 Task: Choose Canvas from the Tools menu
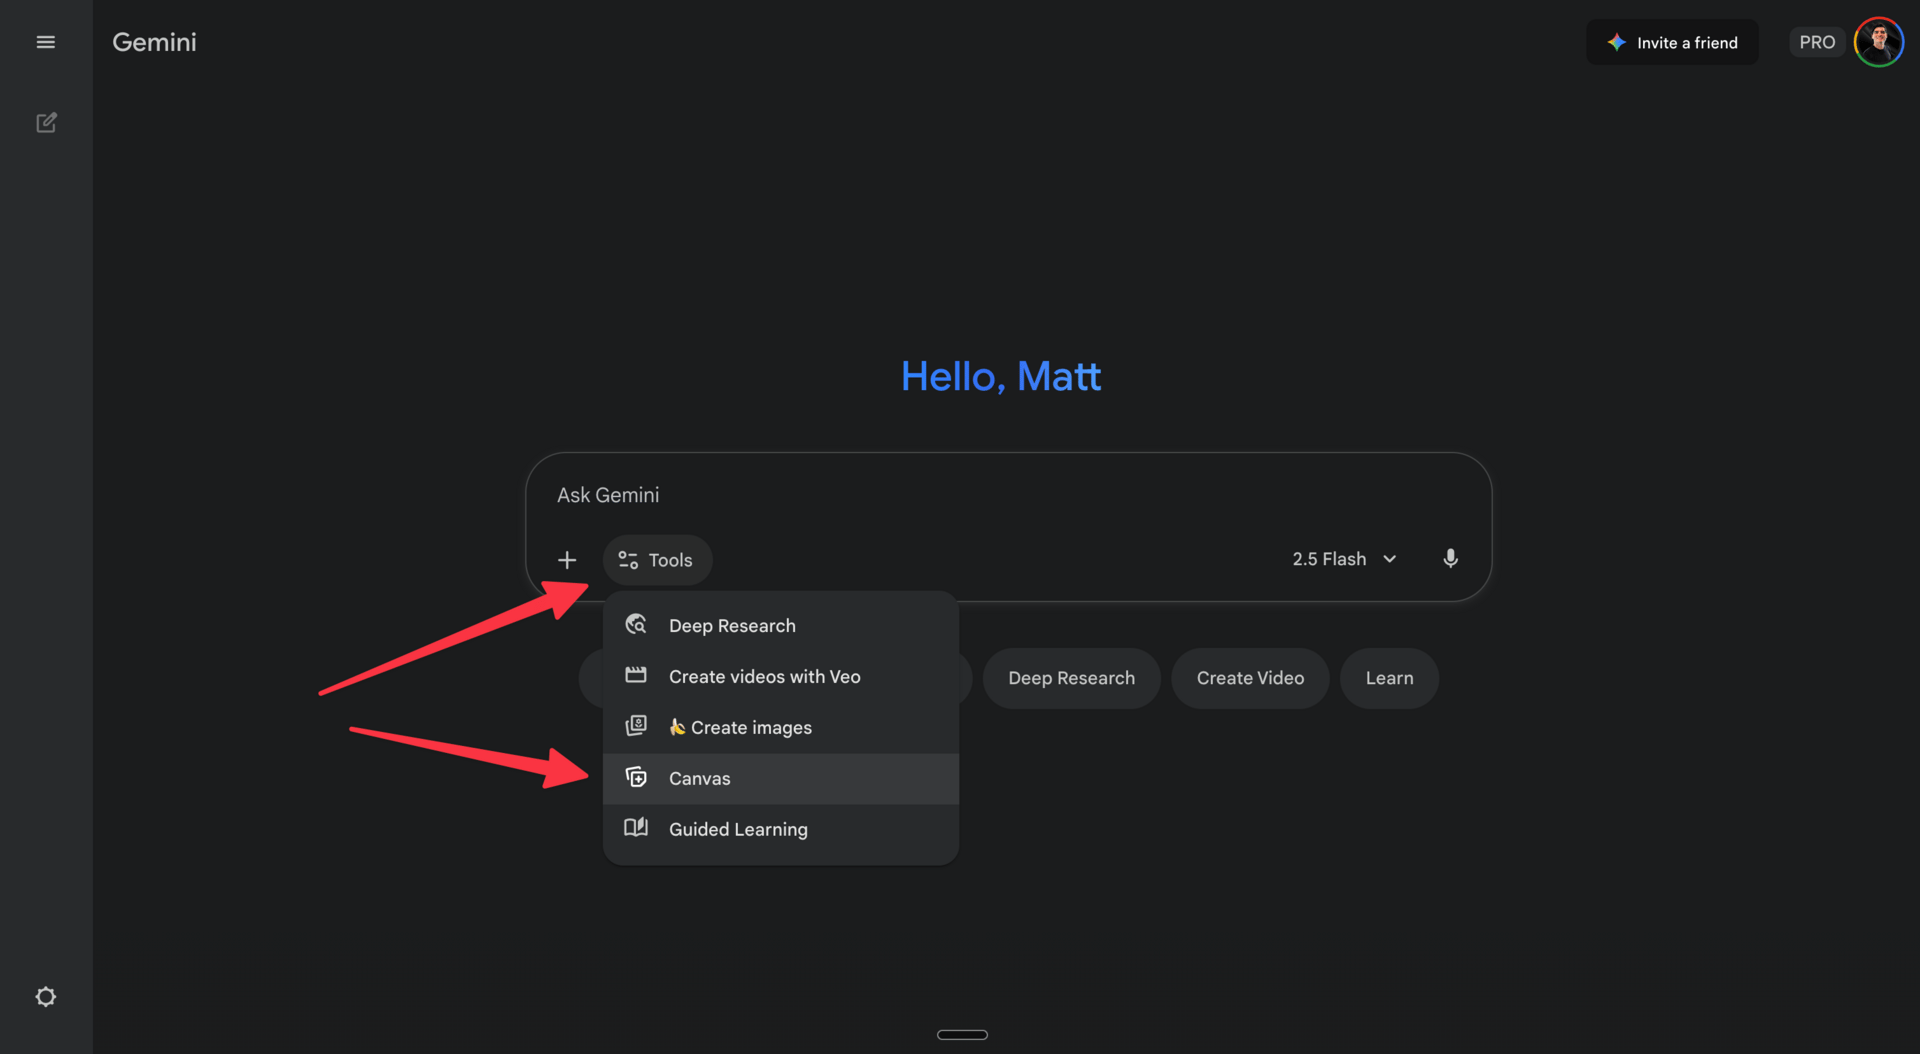pyautogui.click(x=781, y=779)
